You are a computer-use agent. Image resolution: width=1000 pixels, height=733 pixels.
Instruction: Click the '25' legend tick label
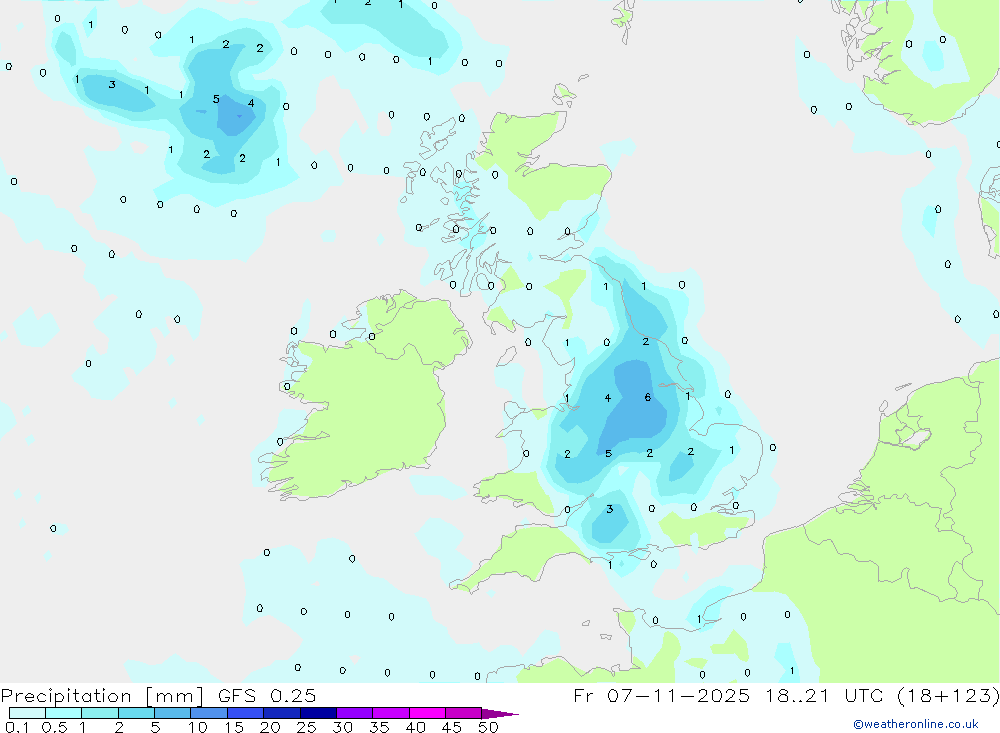(306, 727)
